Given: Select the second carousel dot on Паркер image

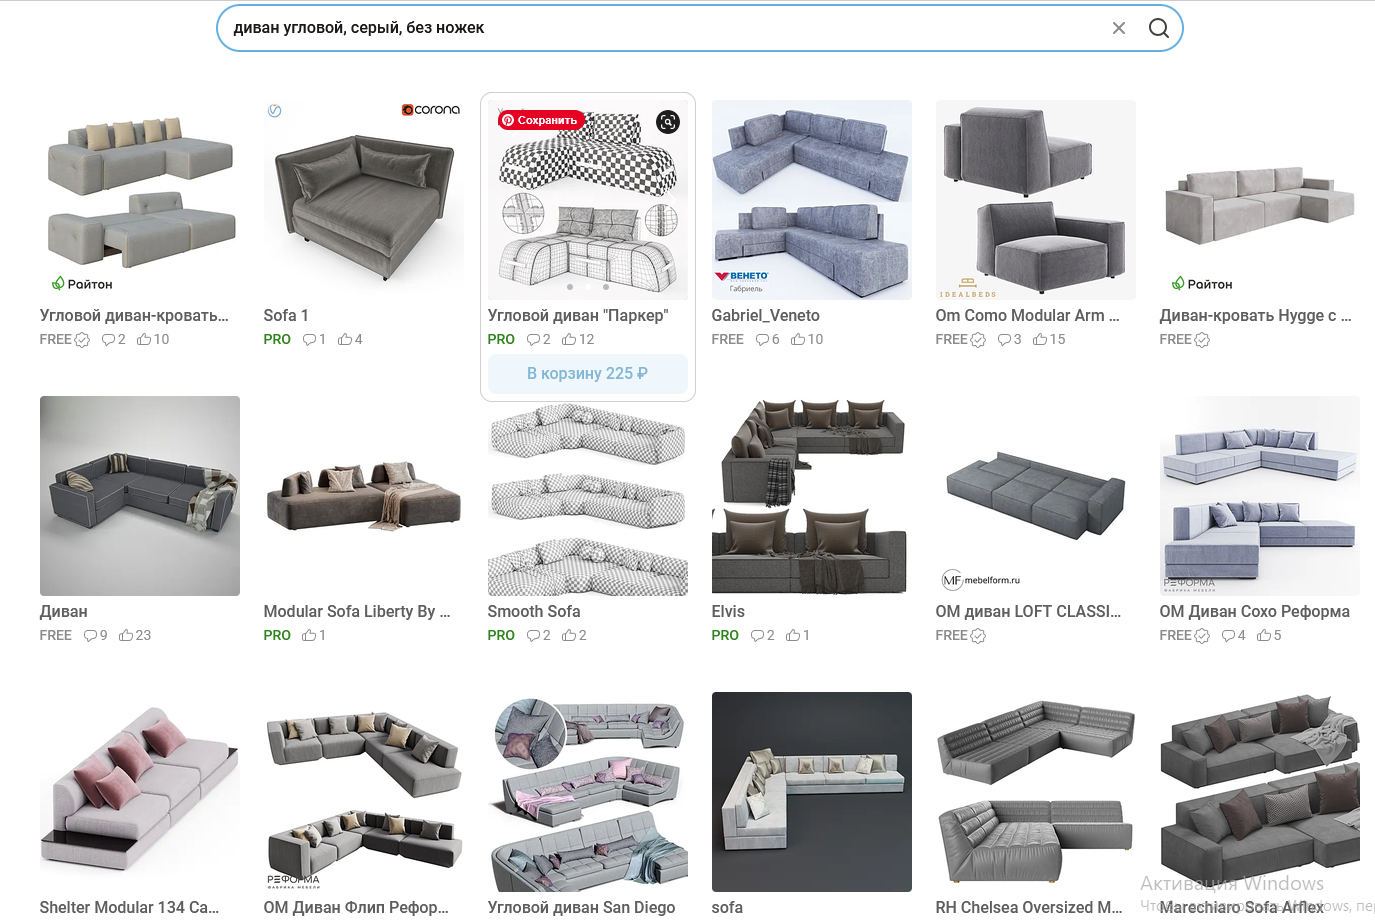Looking at the screenshot, I should pyautogui.click(x=588, y=287).
